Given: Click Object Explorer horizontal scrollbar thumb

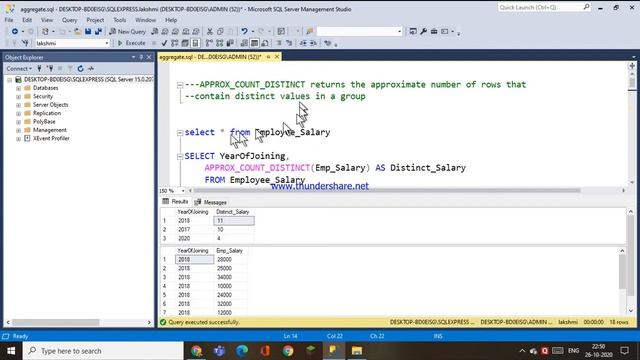Looking at the screenshot, I should 56,322.
